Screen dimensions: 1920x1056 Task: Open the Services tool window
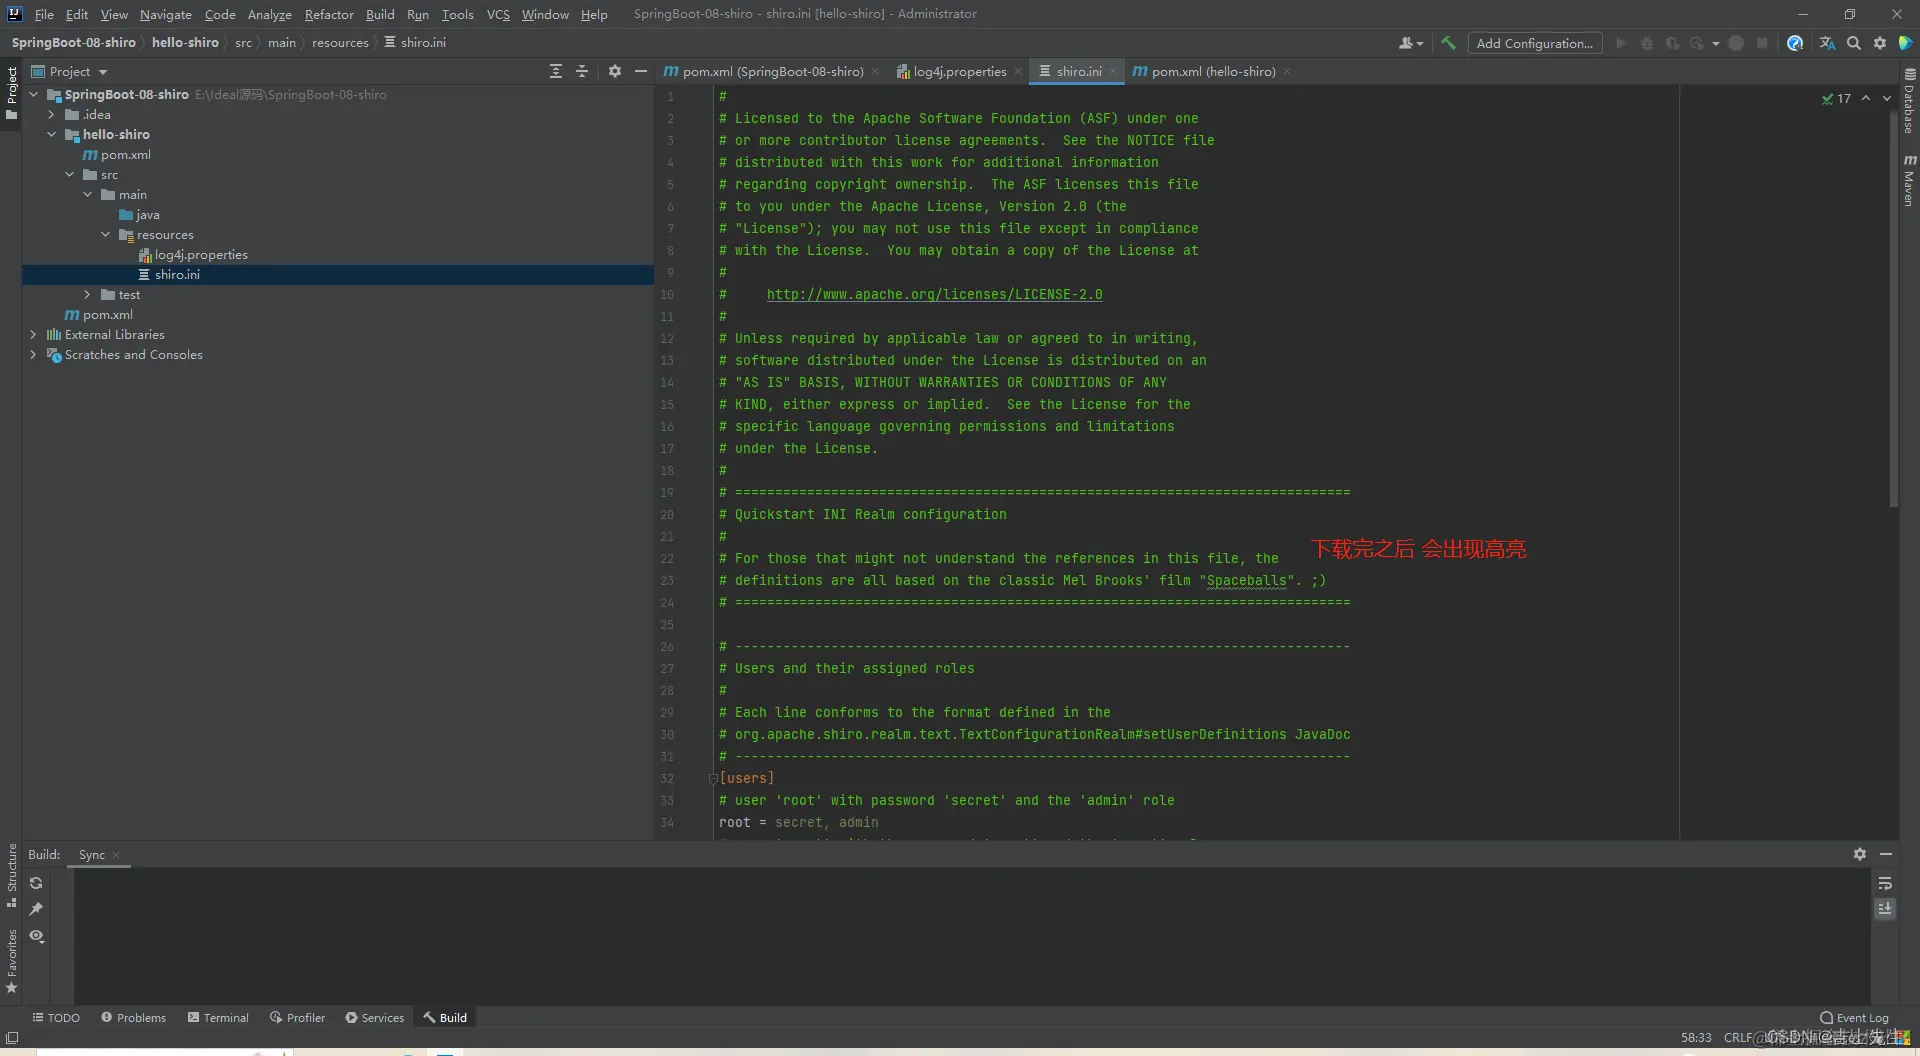point(375,1017)
